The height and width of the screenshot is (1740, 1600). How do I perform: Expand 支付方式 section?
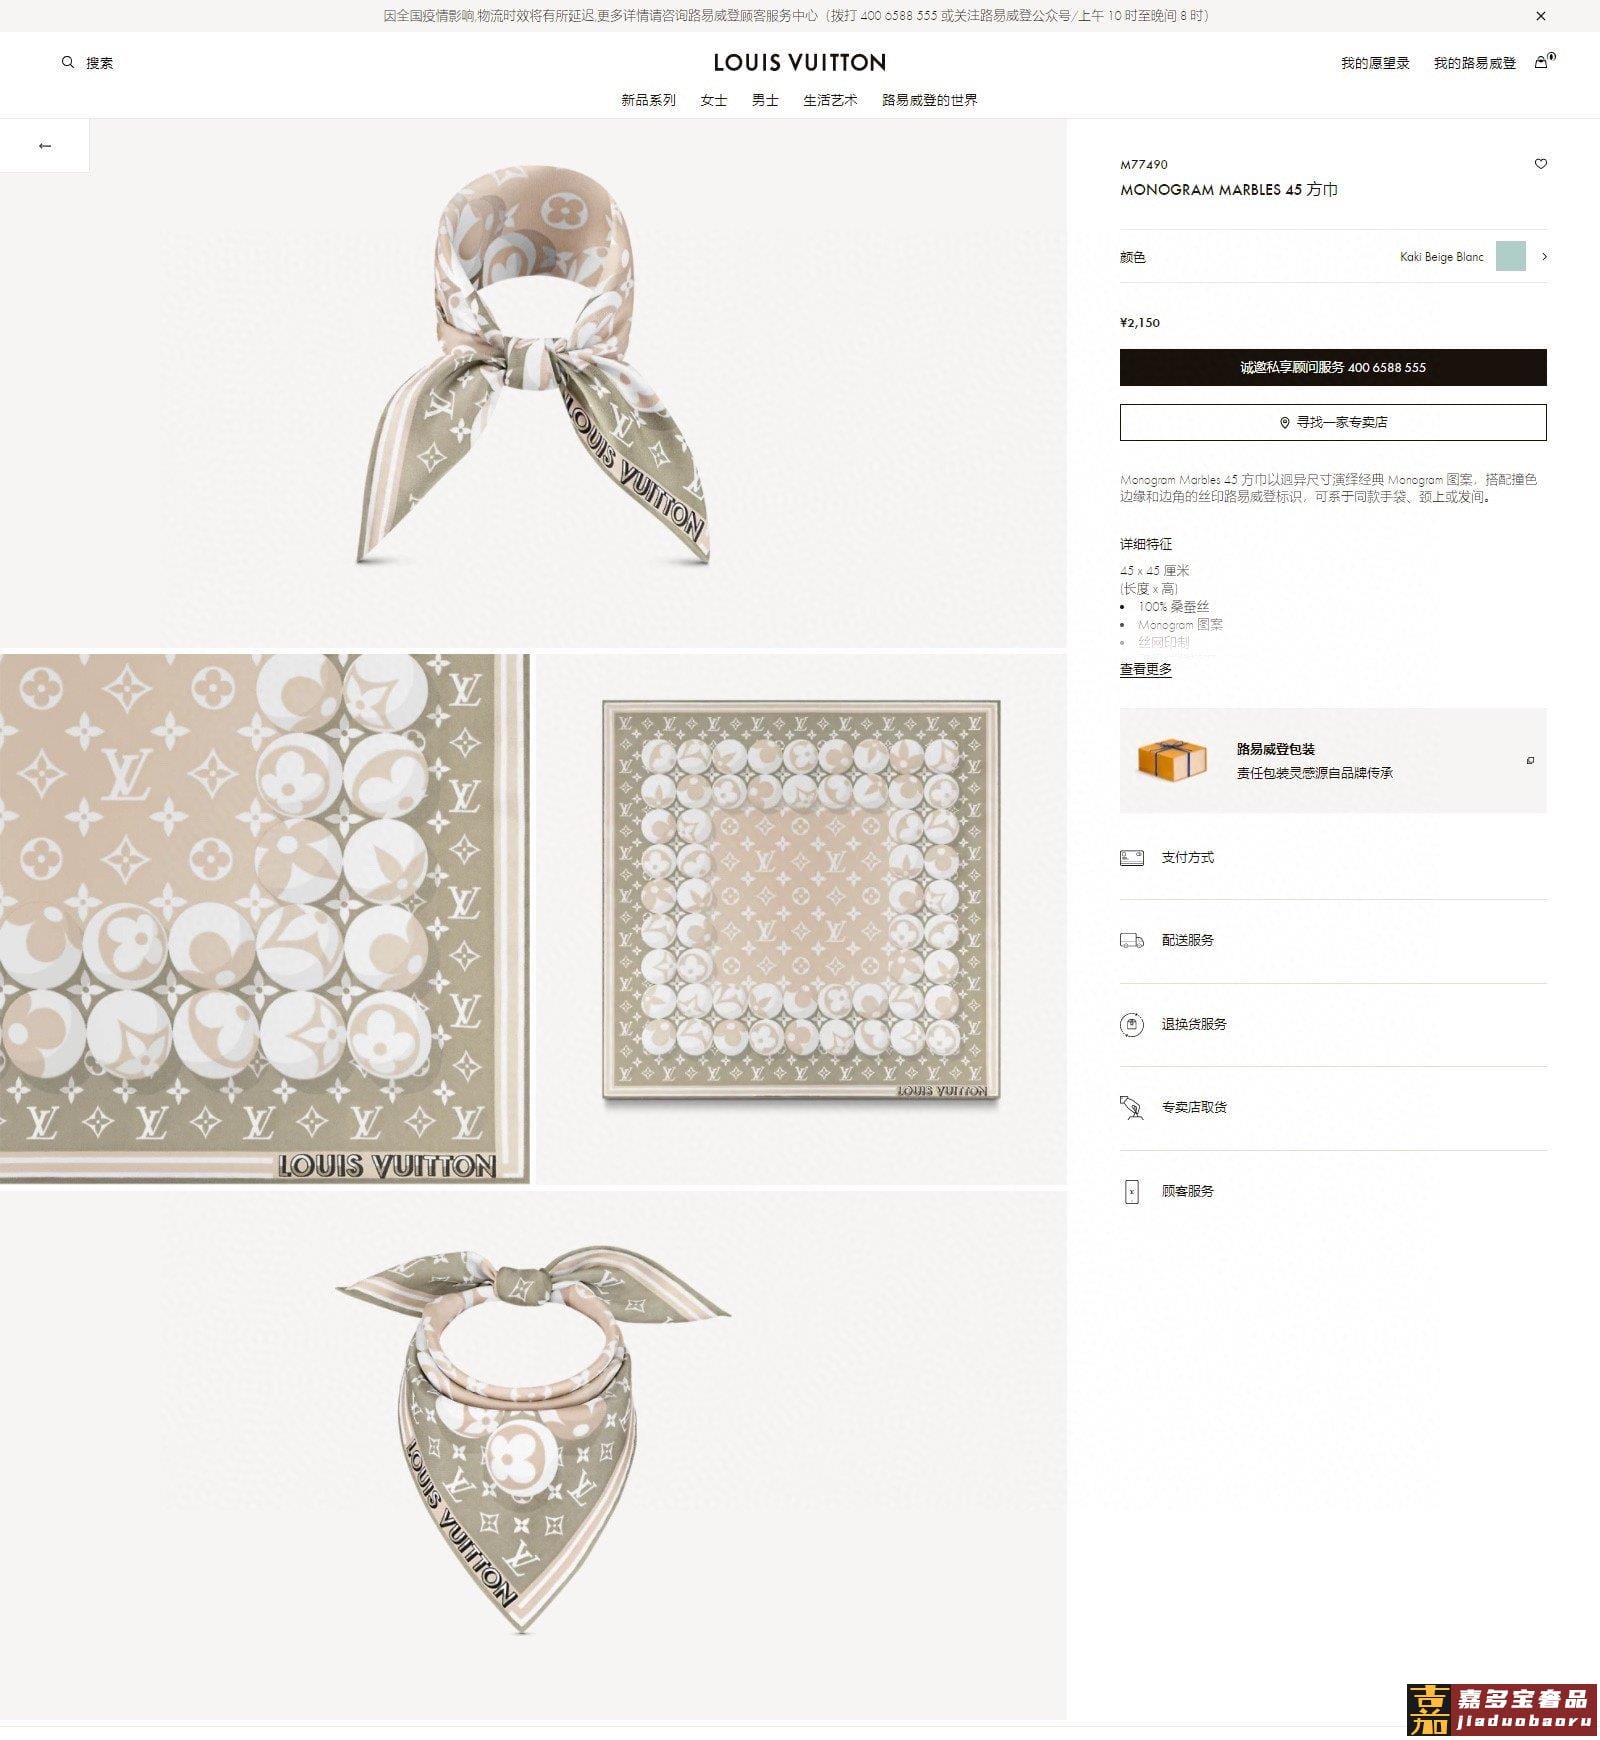[1333, 857]
